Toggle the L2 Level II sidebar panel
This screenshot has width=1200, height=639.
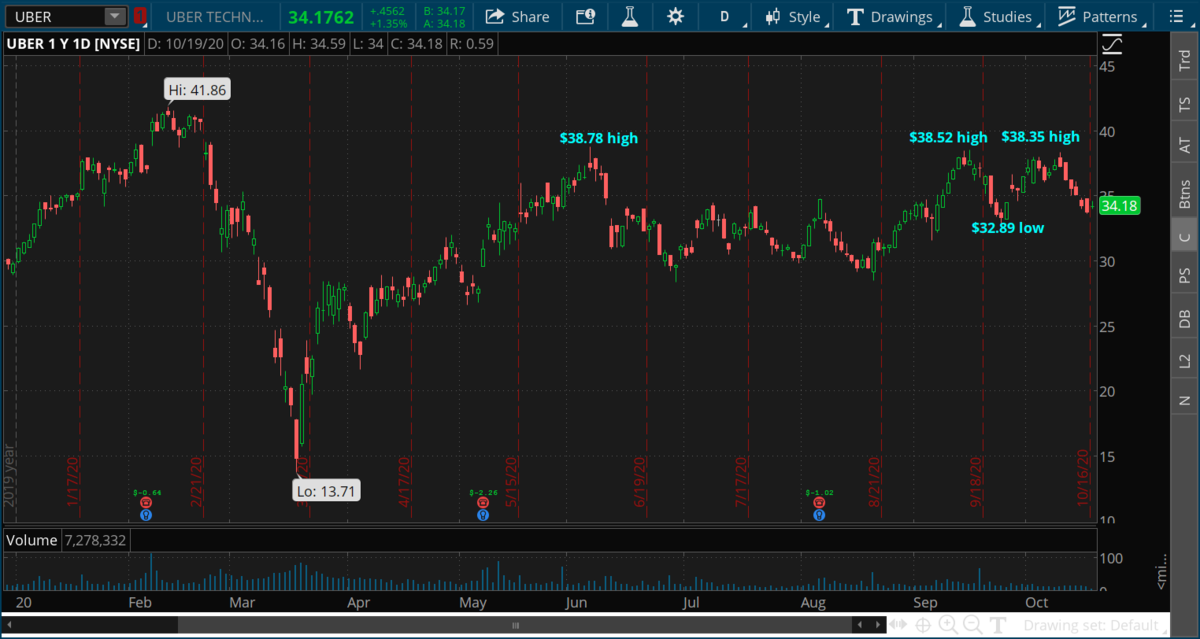click(x=1185, y=361)
